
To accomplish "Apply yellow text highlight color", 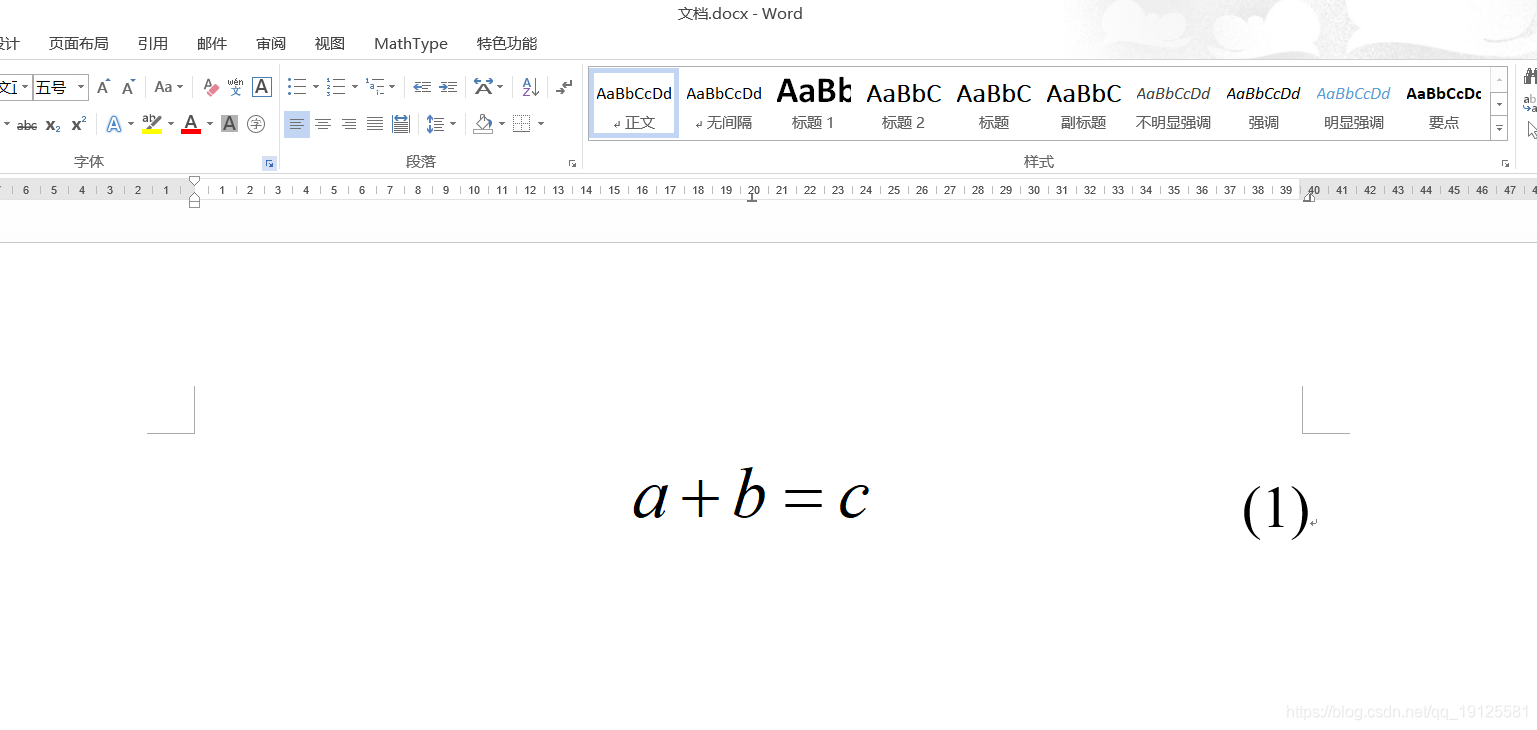I will tap(151, 124).
